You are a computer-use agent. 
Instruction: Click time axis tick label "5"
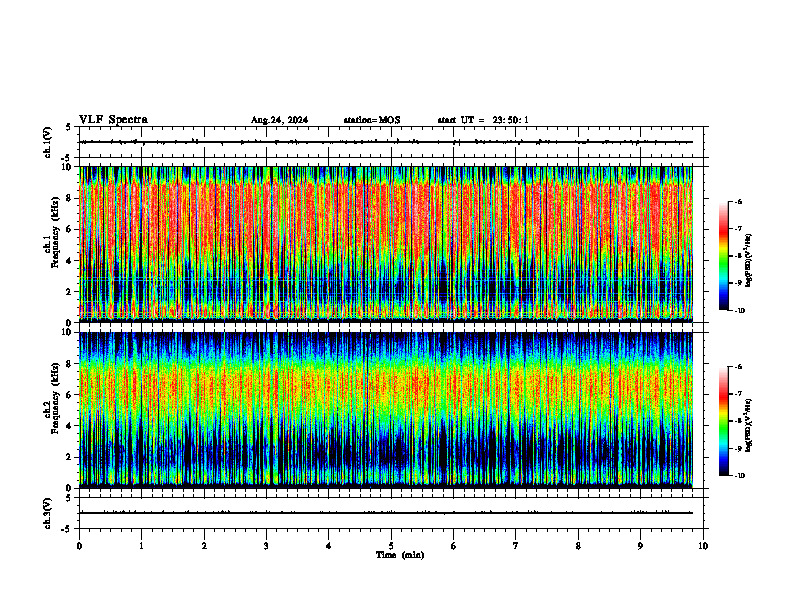click(x=391, y=546)
